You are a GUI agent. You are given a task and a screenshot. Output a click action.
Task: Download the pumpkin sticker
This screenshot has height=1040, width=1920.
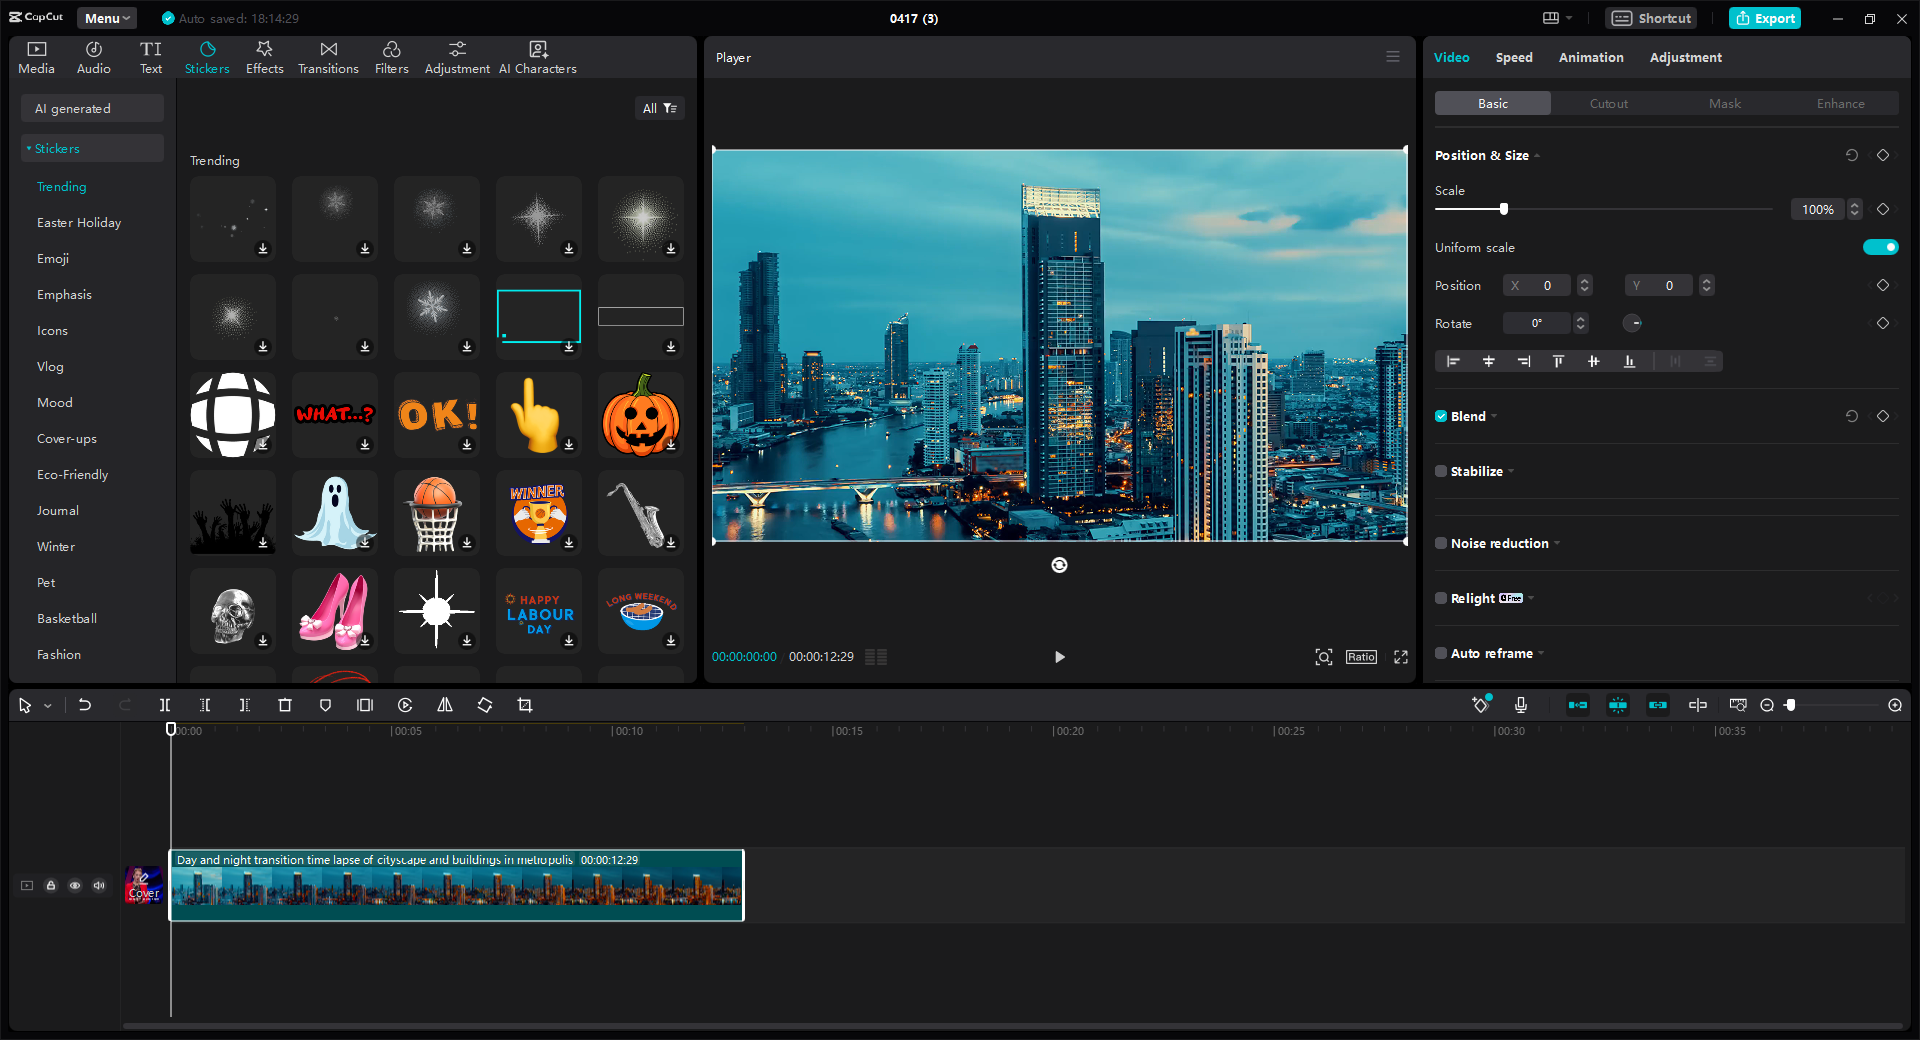[671, 445]
